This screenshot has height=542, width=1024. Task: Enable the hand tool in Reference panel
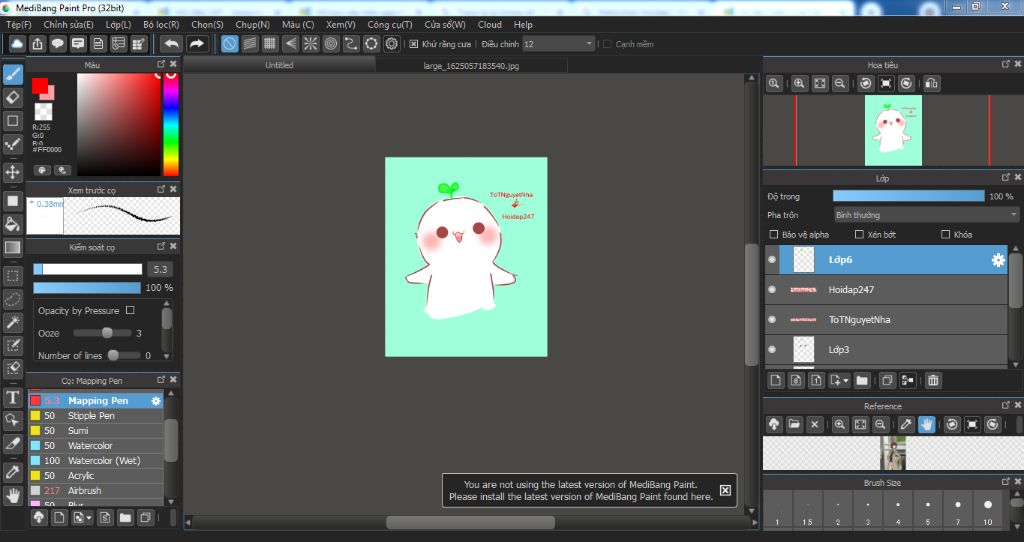(927, 424)
